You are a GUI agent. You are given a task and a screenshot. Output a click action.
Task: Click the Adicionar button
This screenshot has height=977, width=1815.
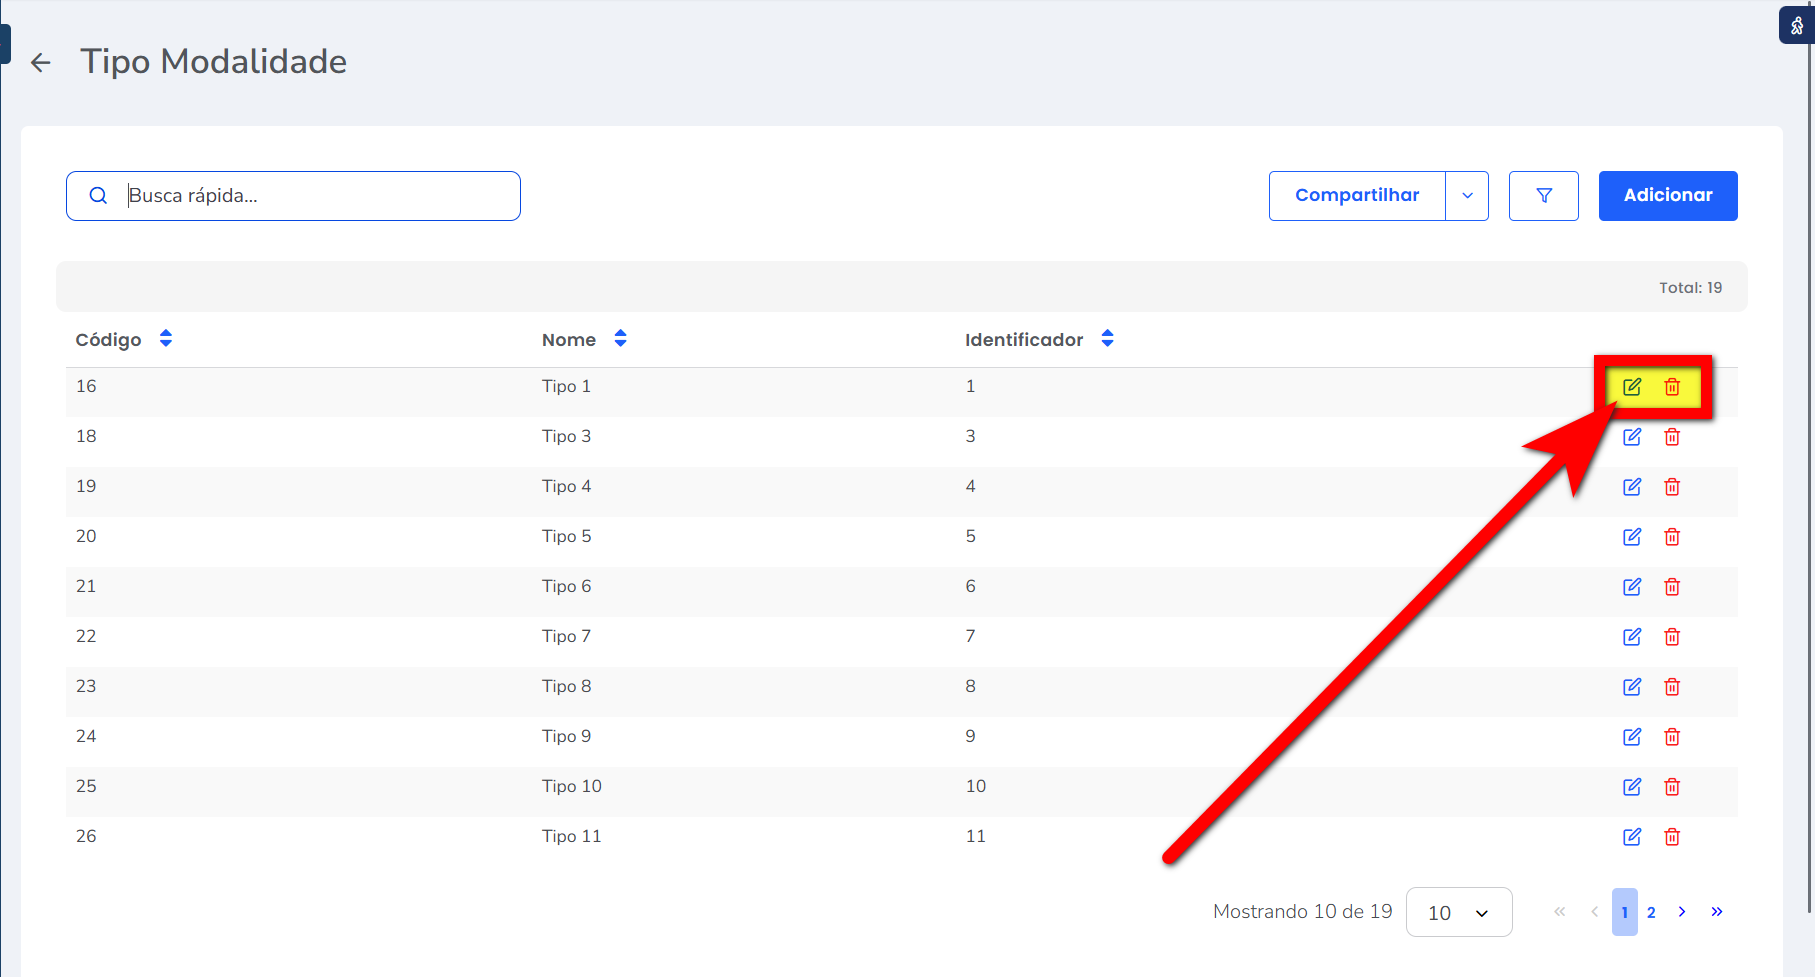pyautogui.click(x=1667, y=196)
